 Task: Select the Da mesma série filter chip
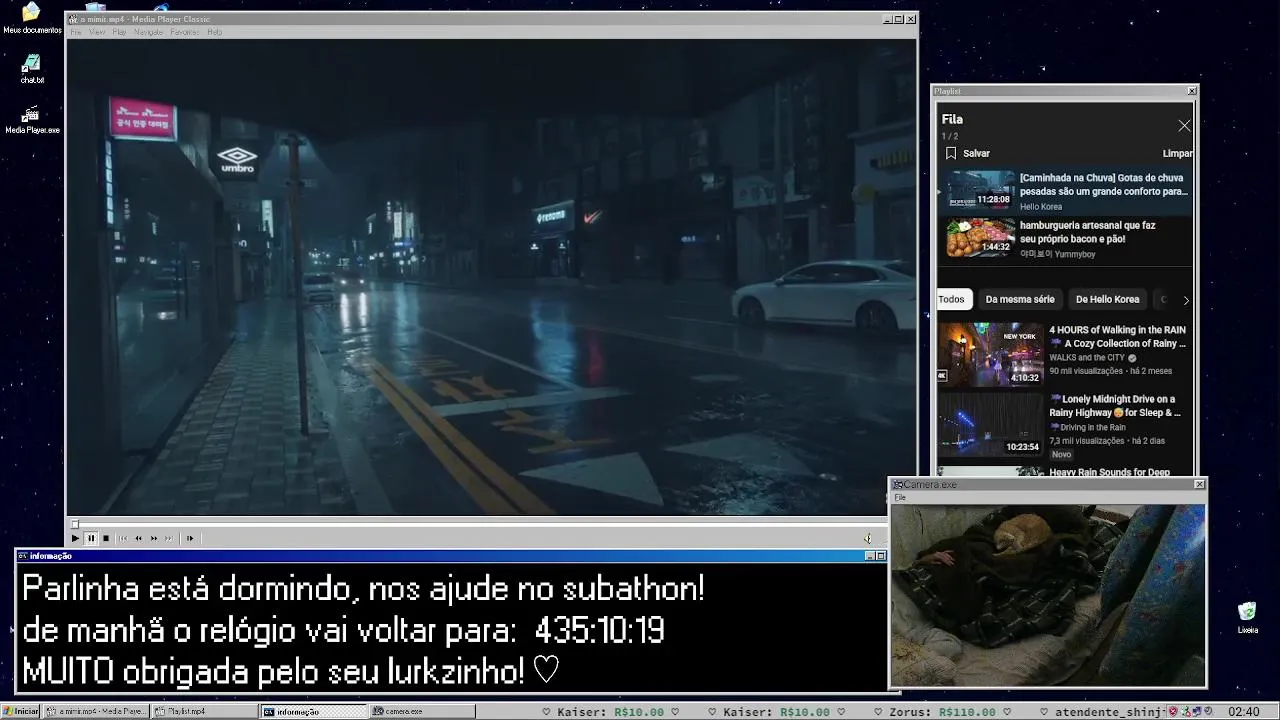tap(1020, 299)
